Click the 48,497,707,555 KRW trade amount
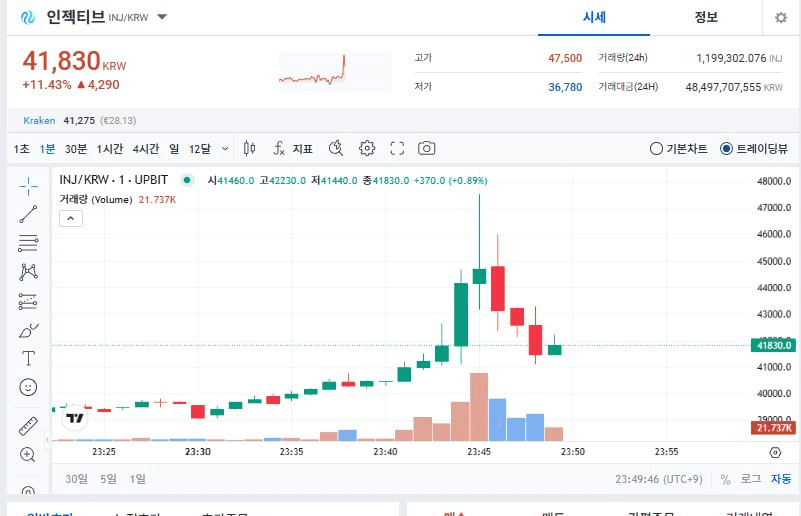The width and height of the screenshot is (801, 516). pos(734,87)
